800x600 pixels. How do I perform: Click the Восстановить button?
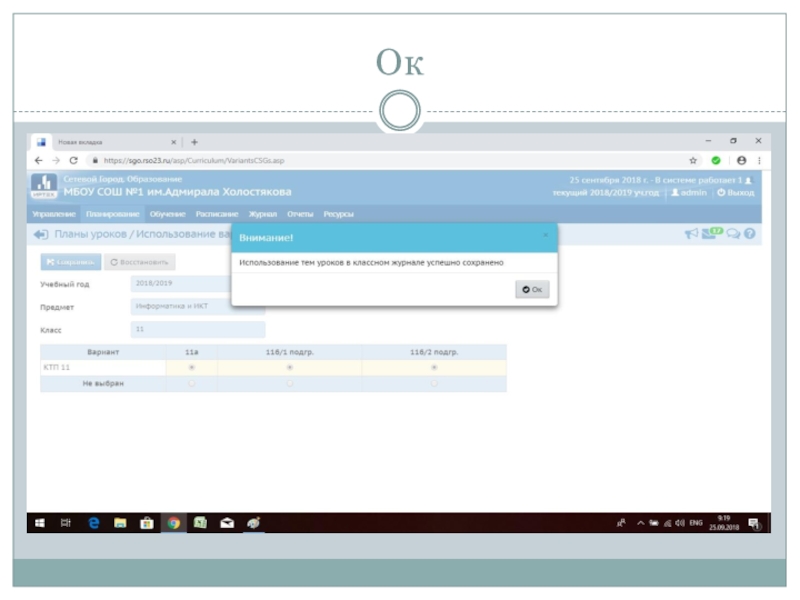click(140, 262)
